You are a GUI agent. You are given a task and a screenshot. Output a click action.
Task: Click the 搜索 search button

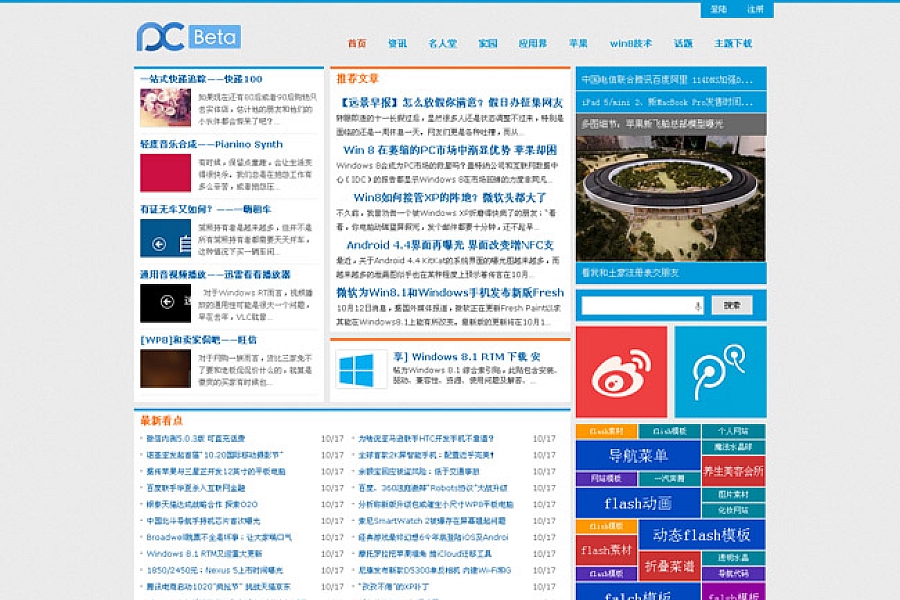[x=732, y=305]
